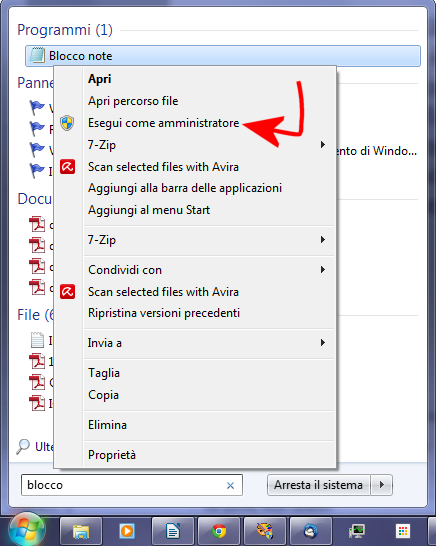Viewport: 436px width, 546px height.
Task: Launch Google Chrome from the taskbar
Action: pyautogui.click(x=219, y=531)
